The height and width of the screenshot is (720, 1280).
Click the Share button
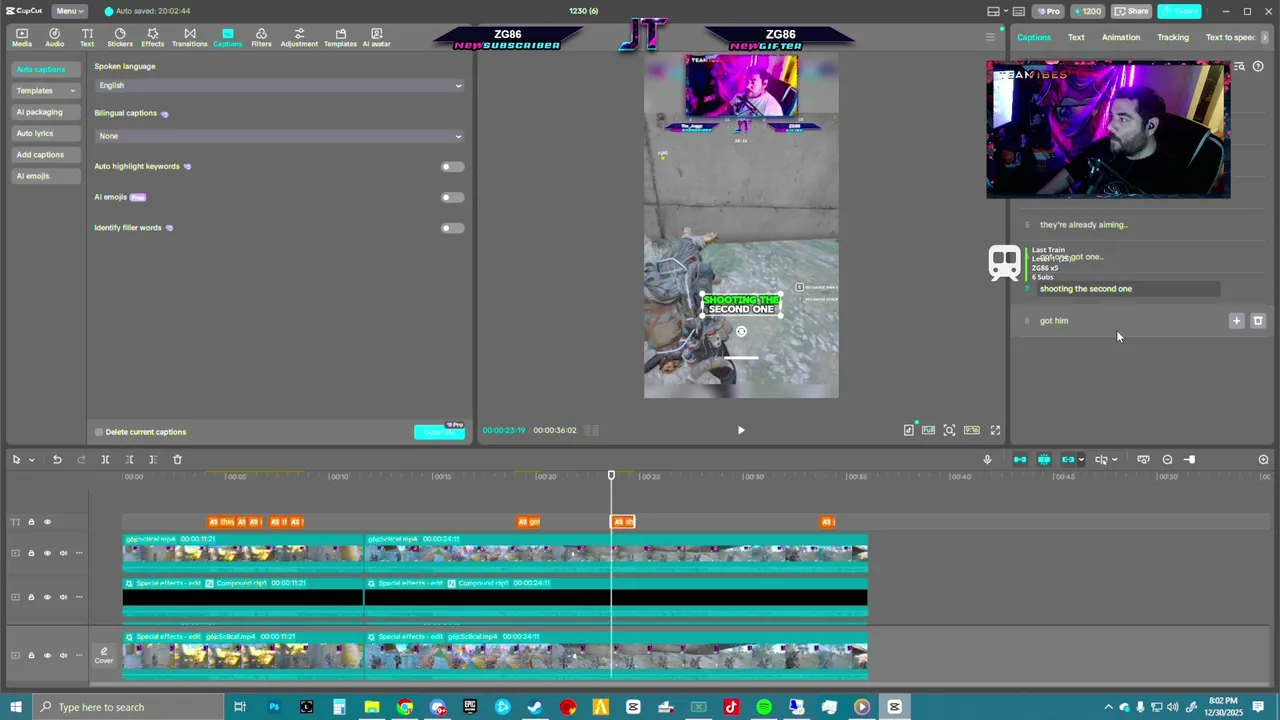1132,11
